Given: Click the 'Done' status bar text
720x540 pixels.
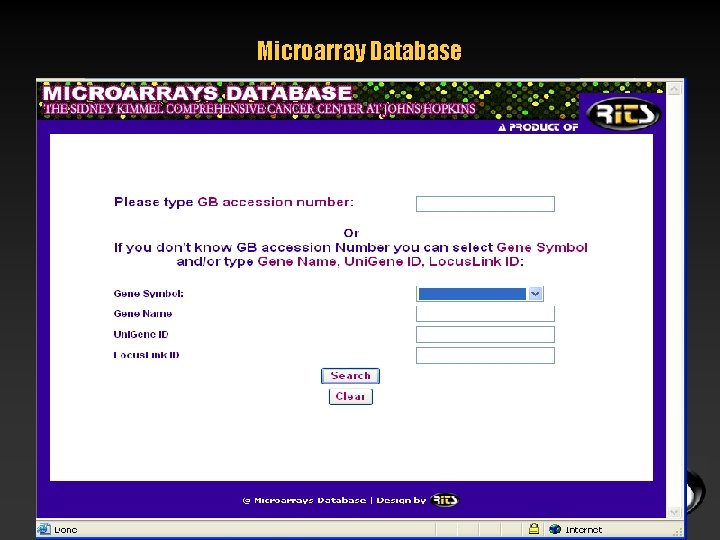Looking at the screenshot, I should click(66, 529).
